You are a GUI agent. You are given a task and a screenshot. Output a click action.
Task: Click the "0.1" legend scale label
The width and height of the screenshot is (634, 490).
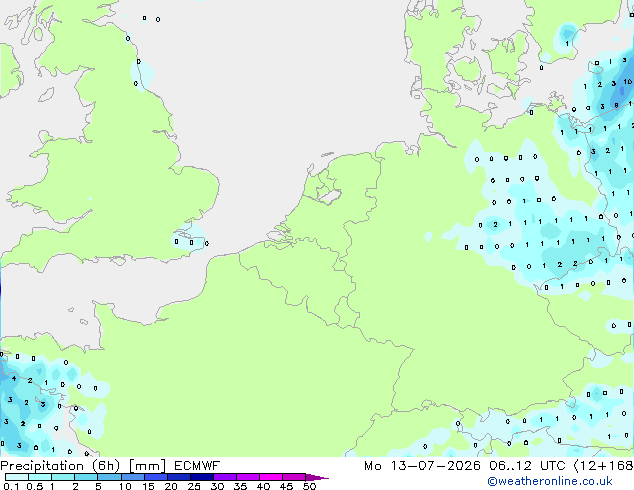click(x=11, y=486)
